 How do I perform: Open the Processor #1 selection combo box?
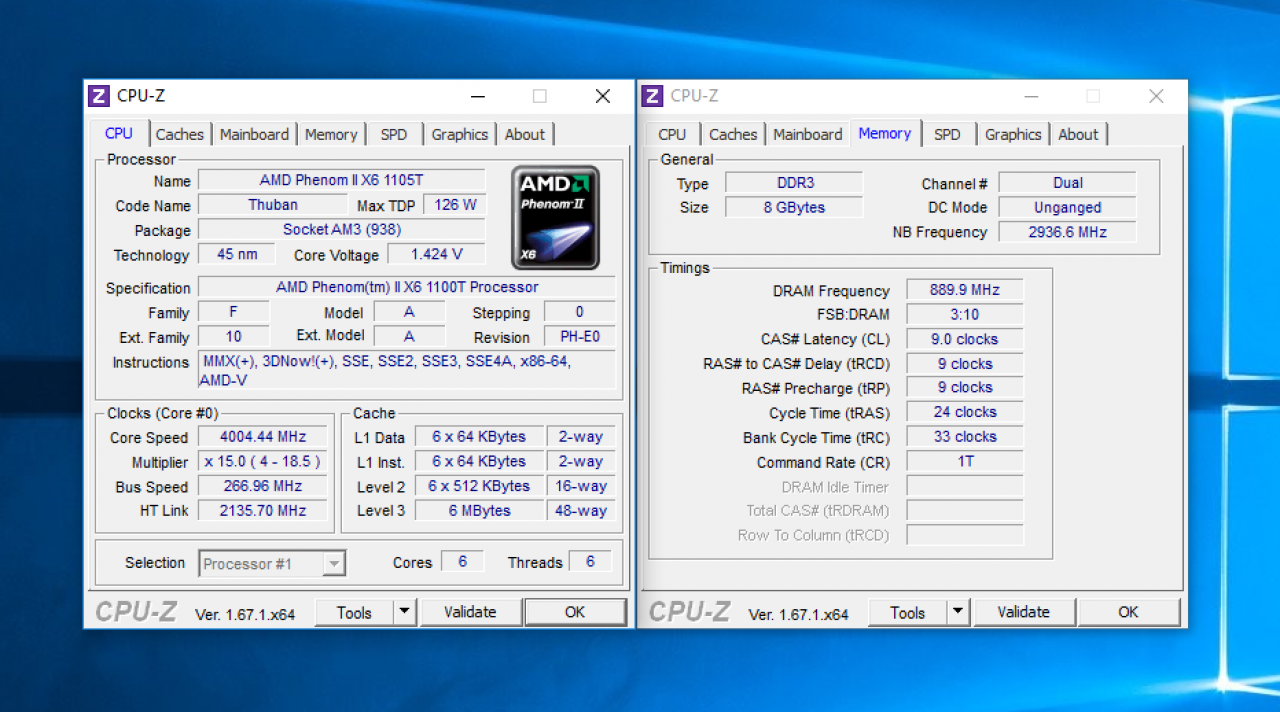(x=273, y=564)
